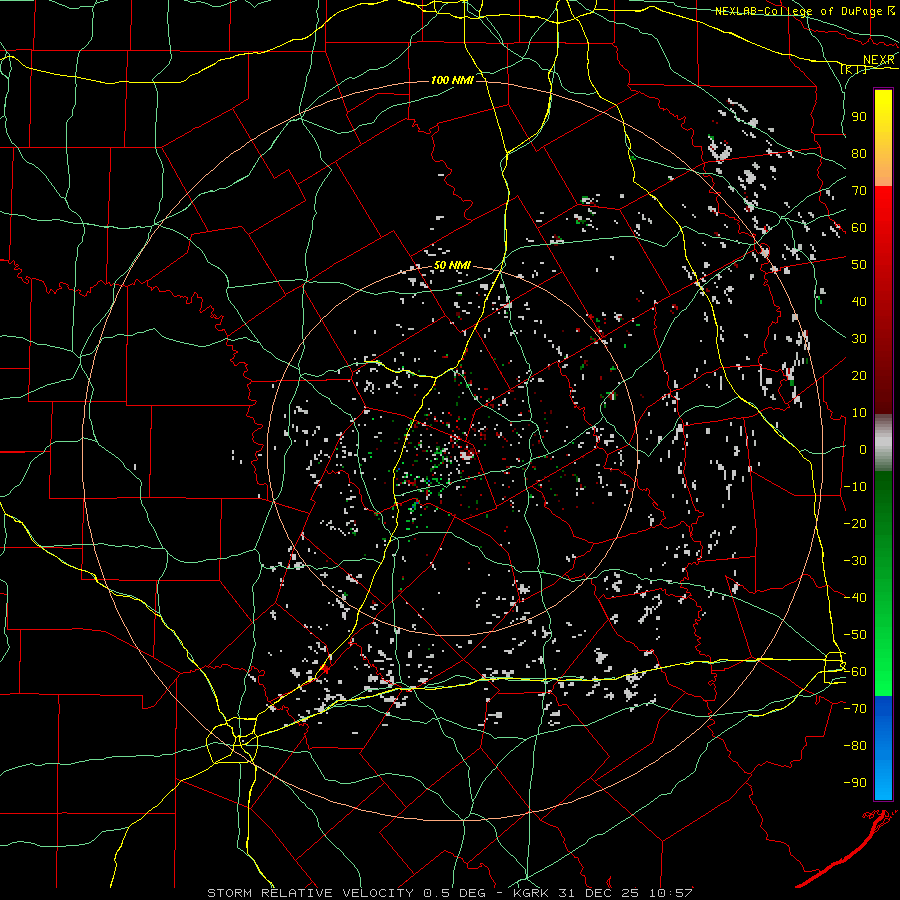Screen dimensions: 900x900
Task: Click the "-40" value on the color scale
Action: tap(855, 598)
